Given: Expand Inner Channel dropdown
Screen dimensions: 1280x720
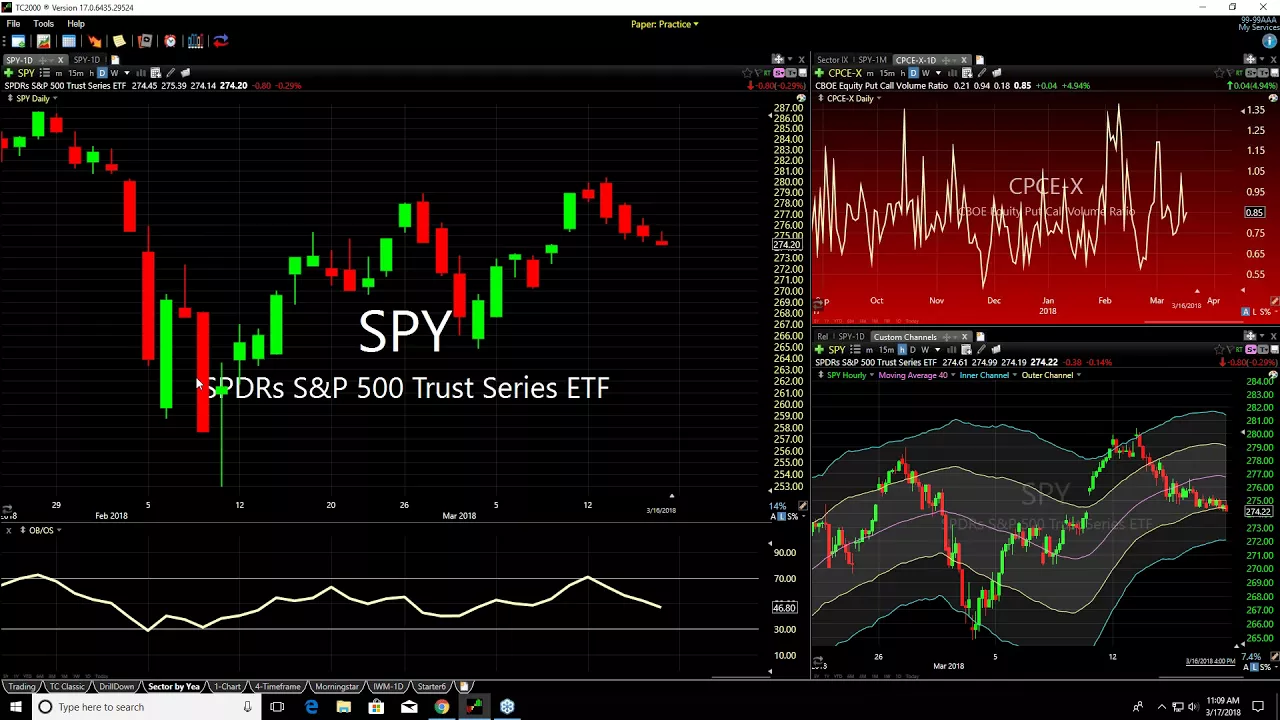Looking at the screenshot, I should 1014,375.
